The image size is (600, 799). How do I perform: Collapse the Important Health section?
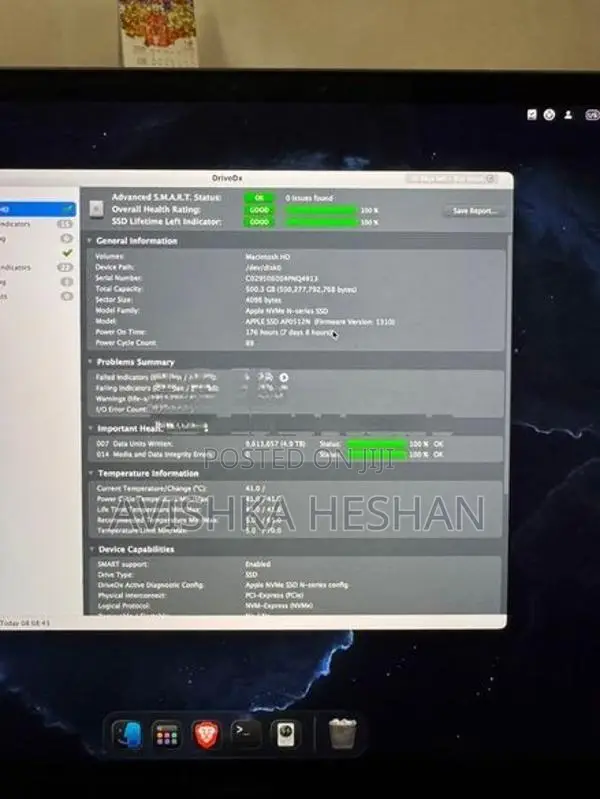tap(91, 428)
